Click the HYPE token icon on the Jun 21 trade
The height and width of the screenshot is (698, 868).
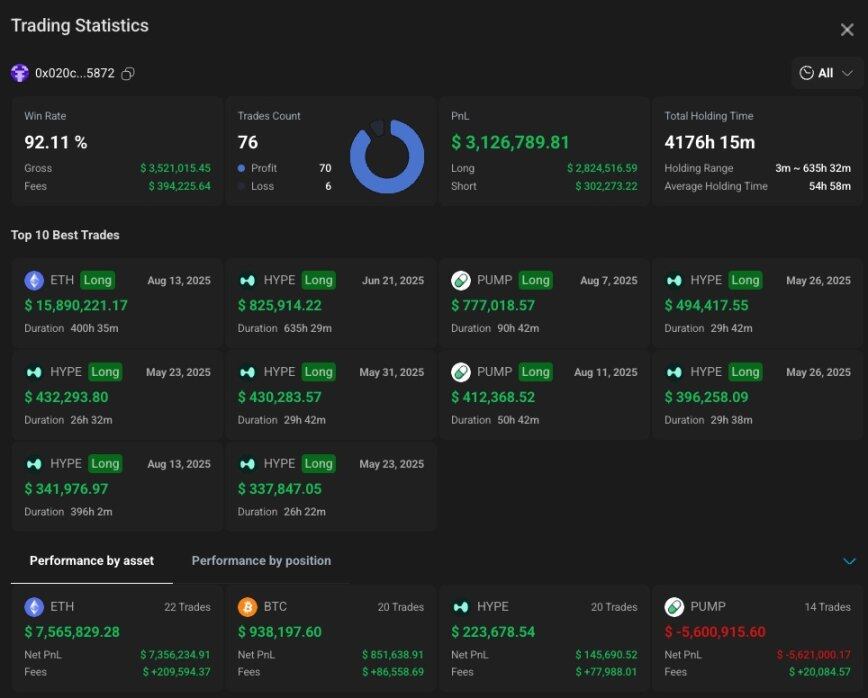[x=248, y=280]
